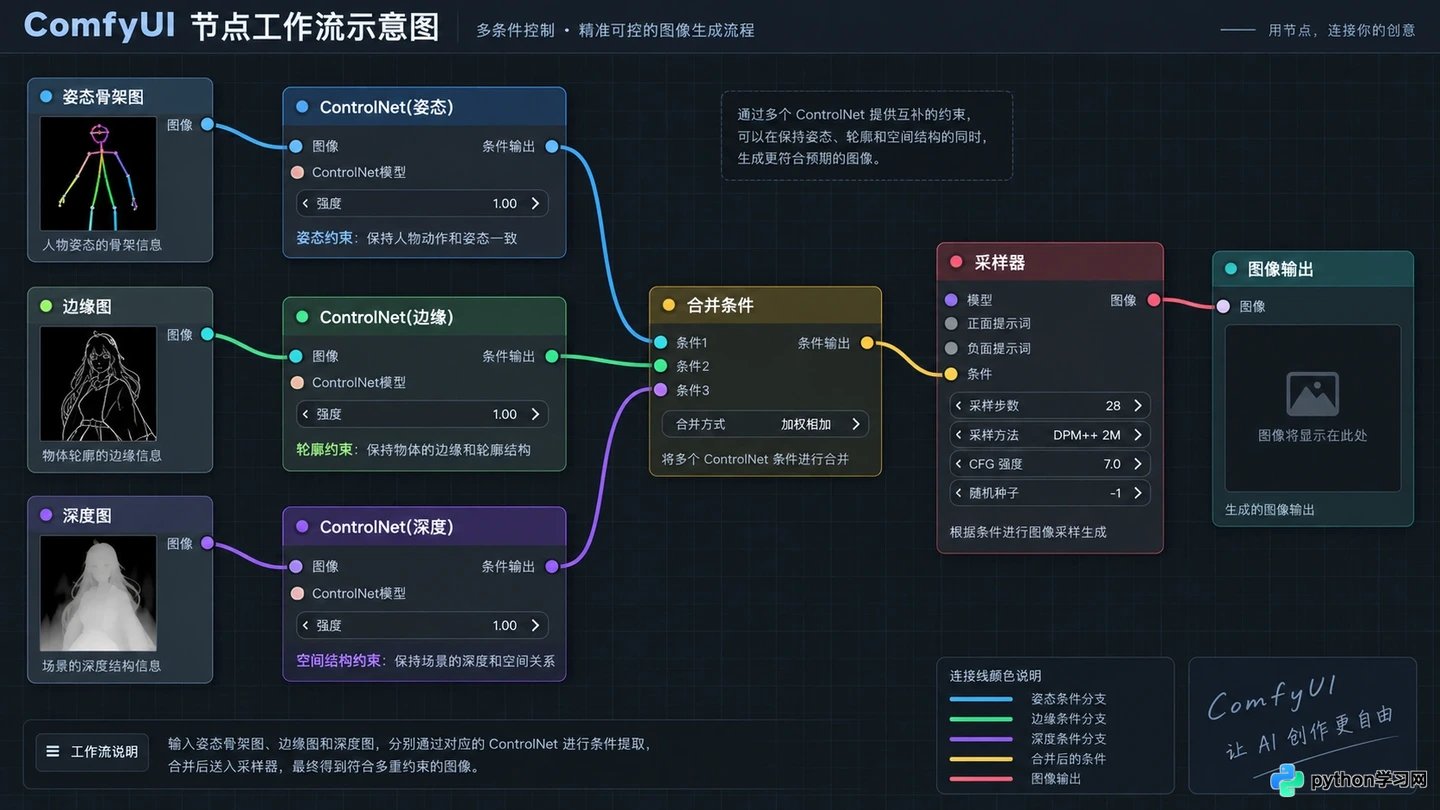
Task: Click the right arrow of 采样方法 DPM++ 2M
Action: tap(1138, 435)
